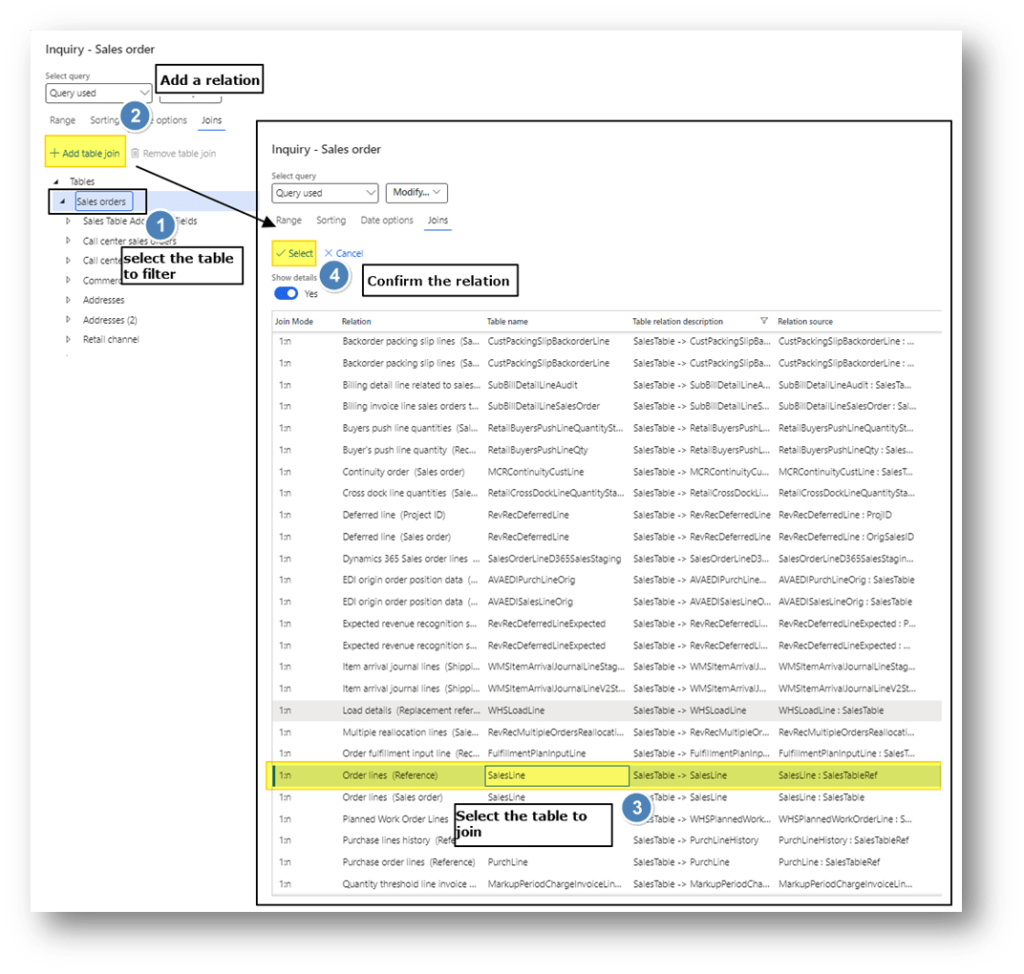Switch to the Date options tab in the foreground dialog
The height and width of the screenshot is (974, 1024).
click(x=385, y=220)
